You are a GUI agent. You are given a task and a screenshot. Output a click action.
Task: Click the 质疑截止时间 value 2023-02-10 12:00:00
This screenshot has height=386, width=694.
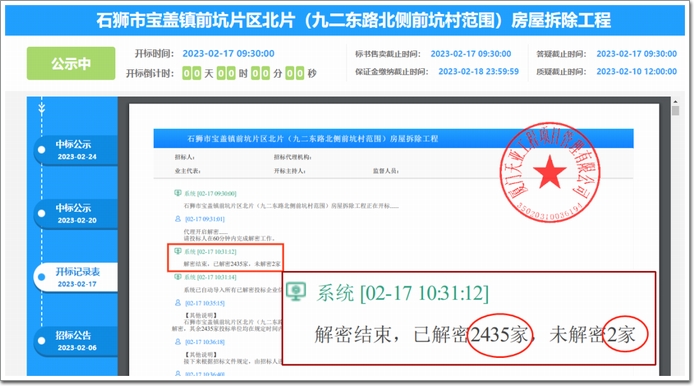pyautogui.click(x=636, y=72)
